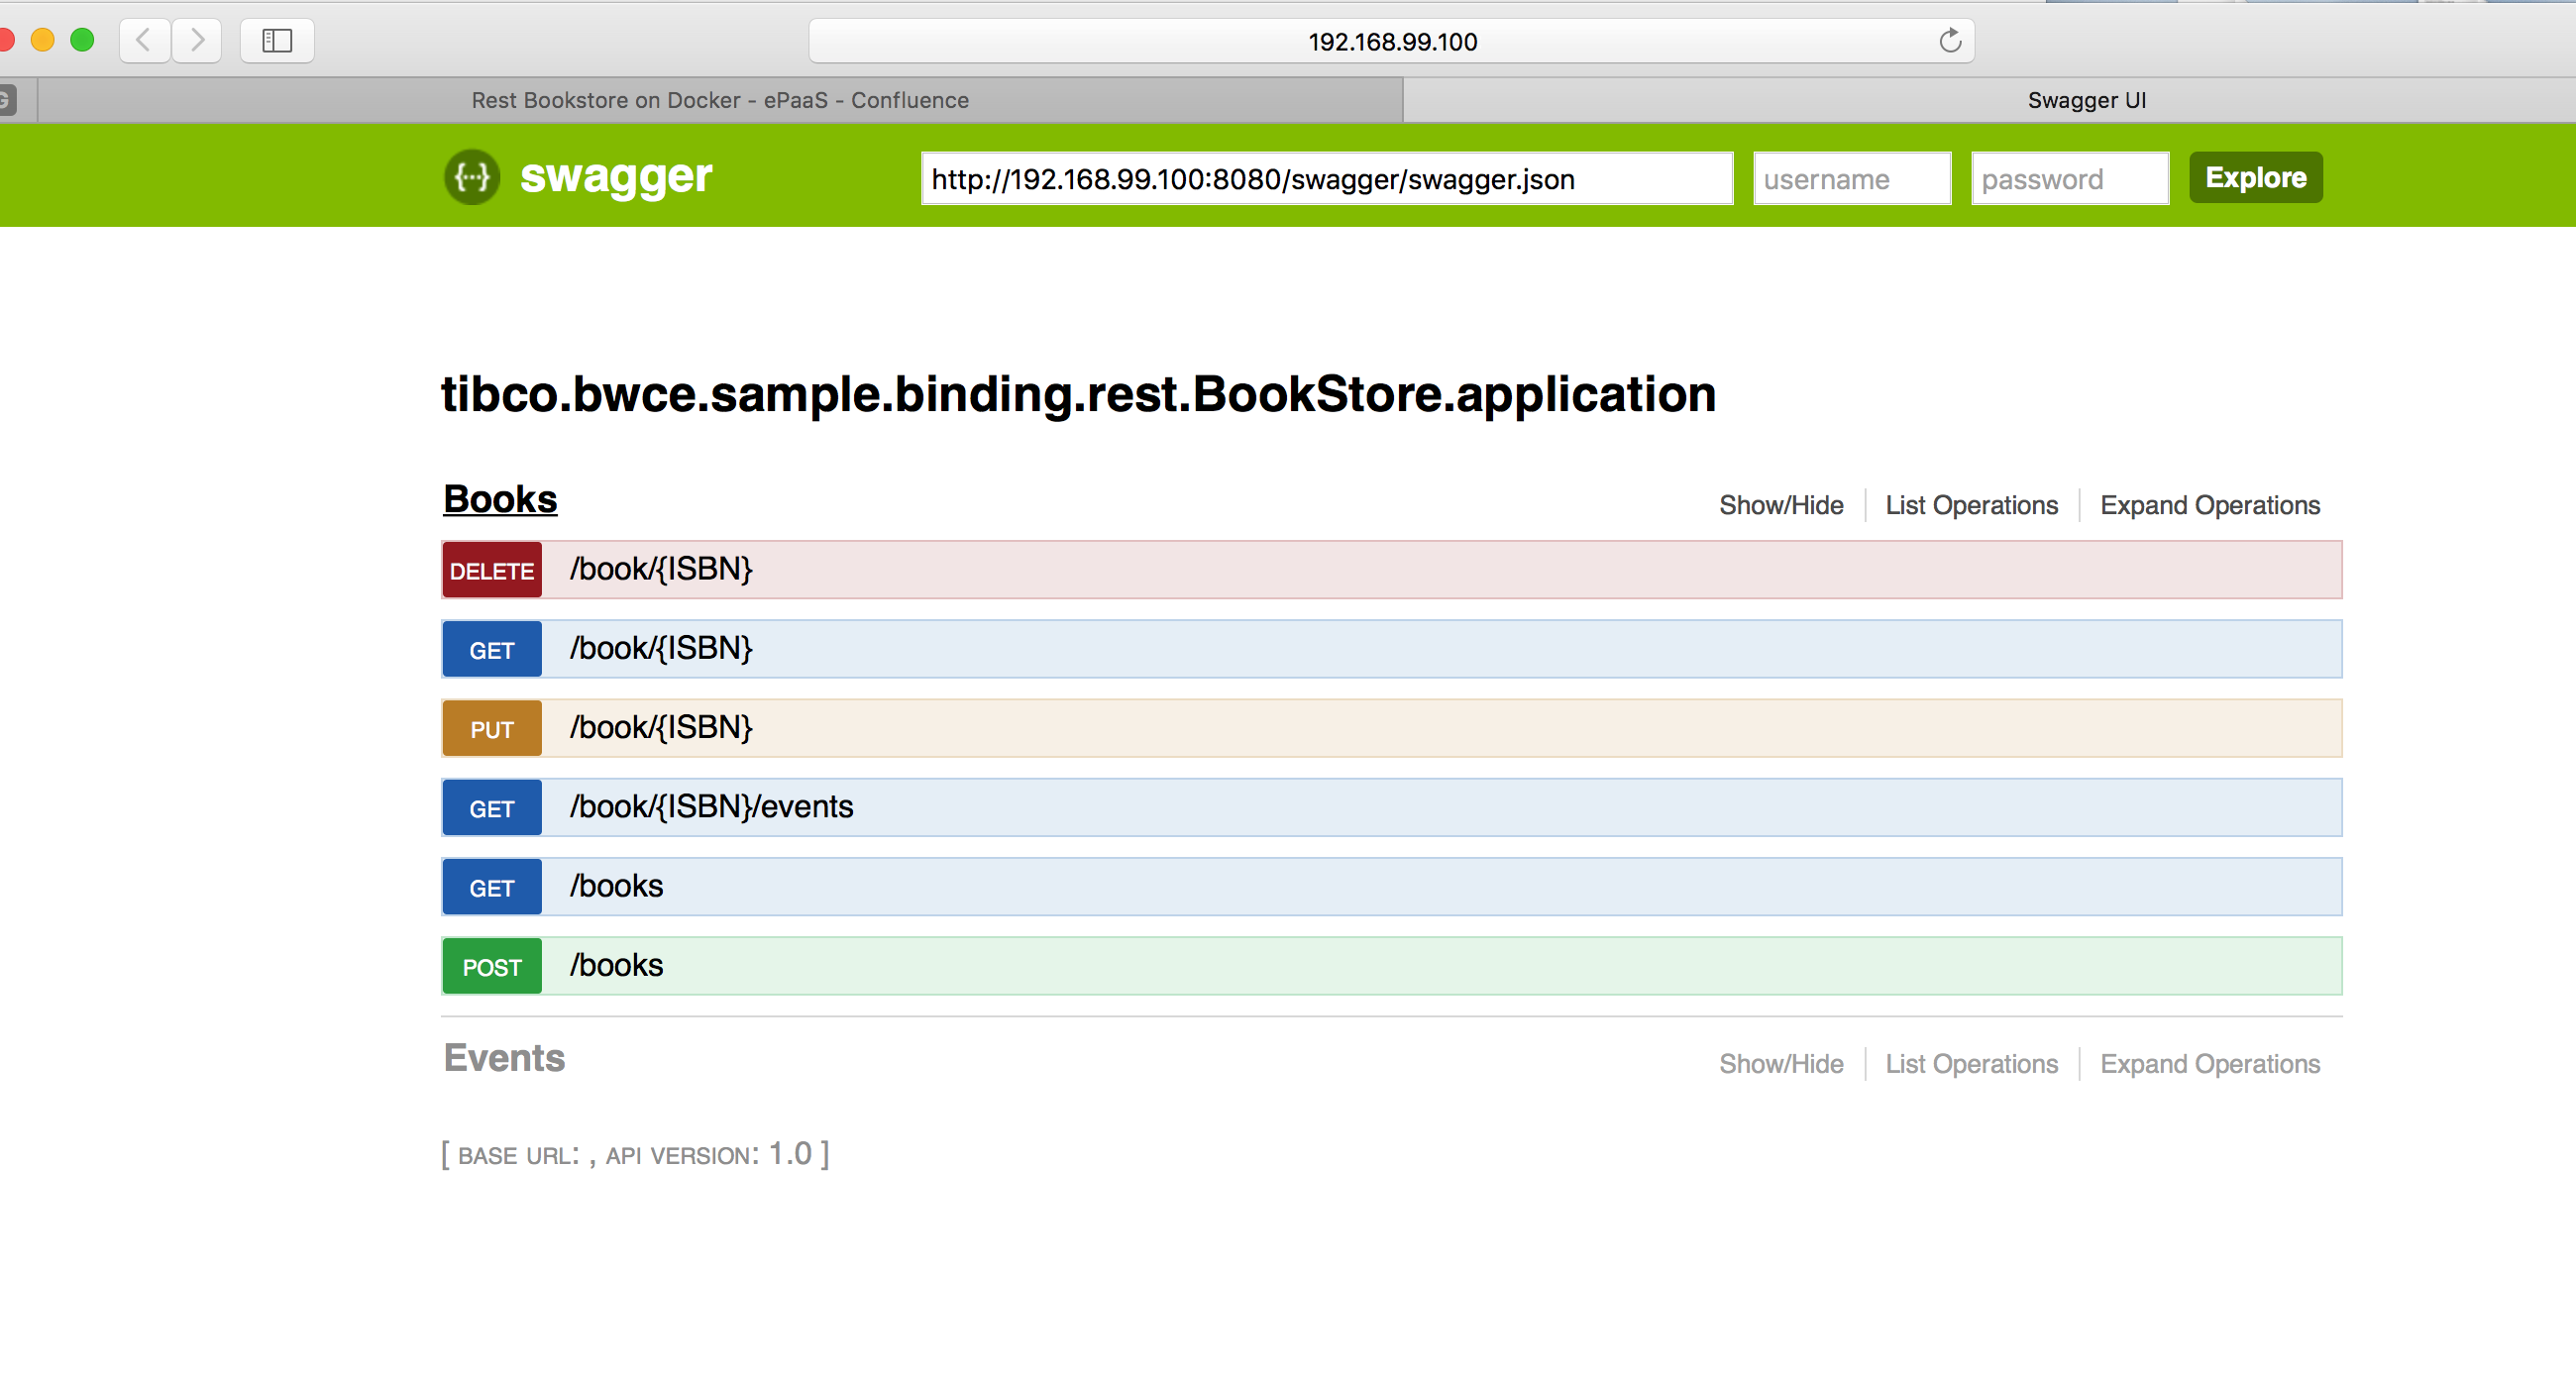The height and width of the screenshot is (1379, 2576).
Task: Expand DELETE /book/{ISBN} operation path
Action: pos(661,569)
